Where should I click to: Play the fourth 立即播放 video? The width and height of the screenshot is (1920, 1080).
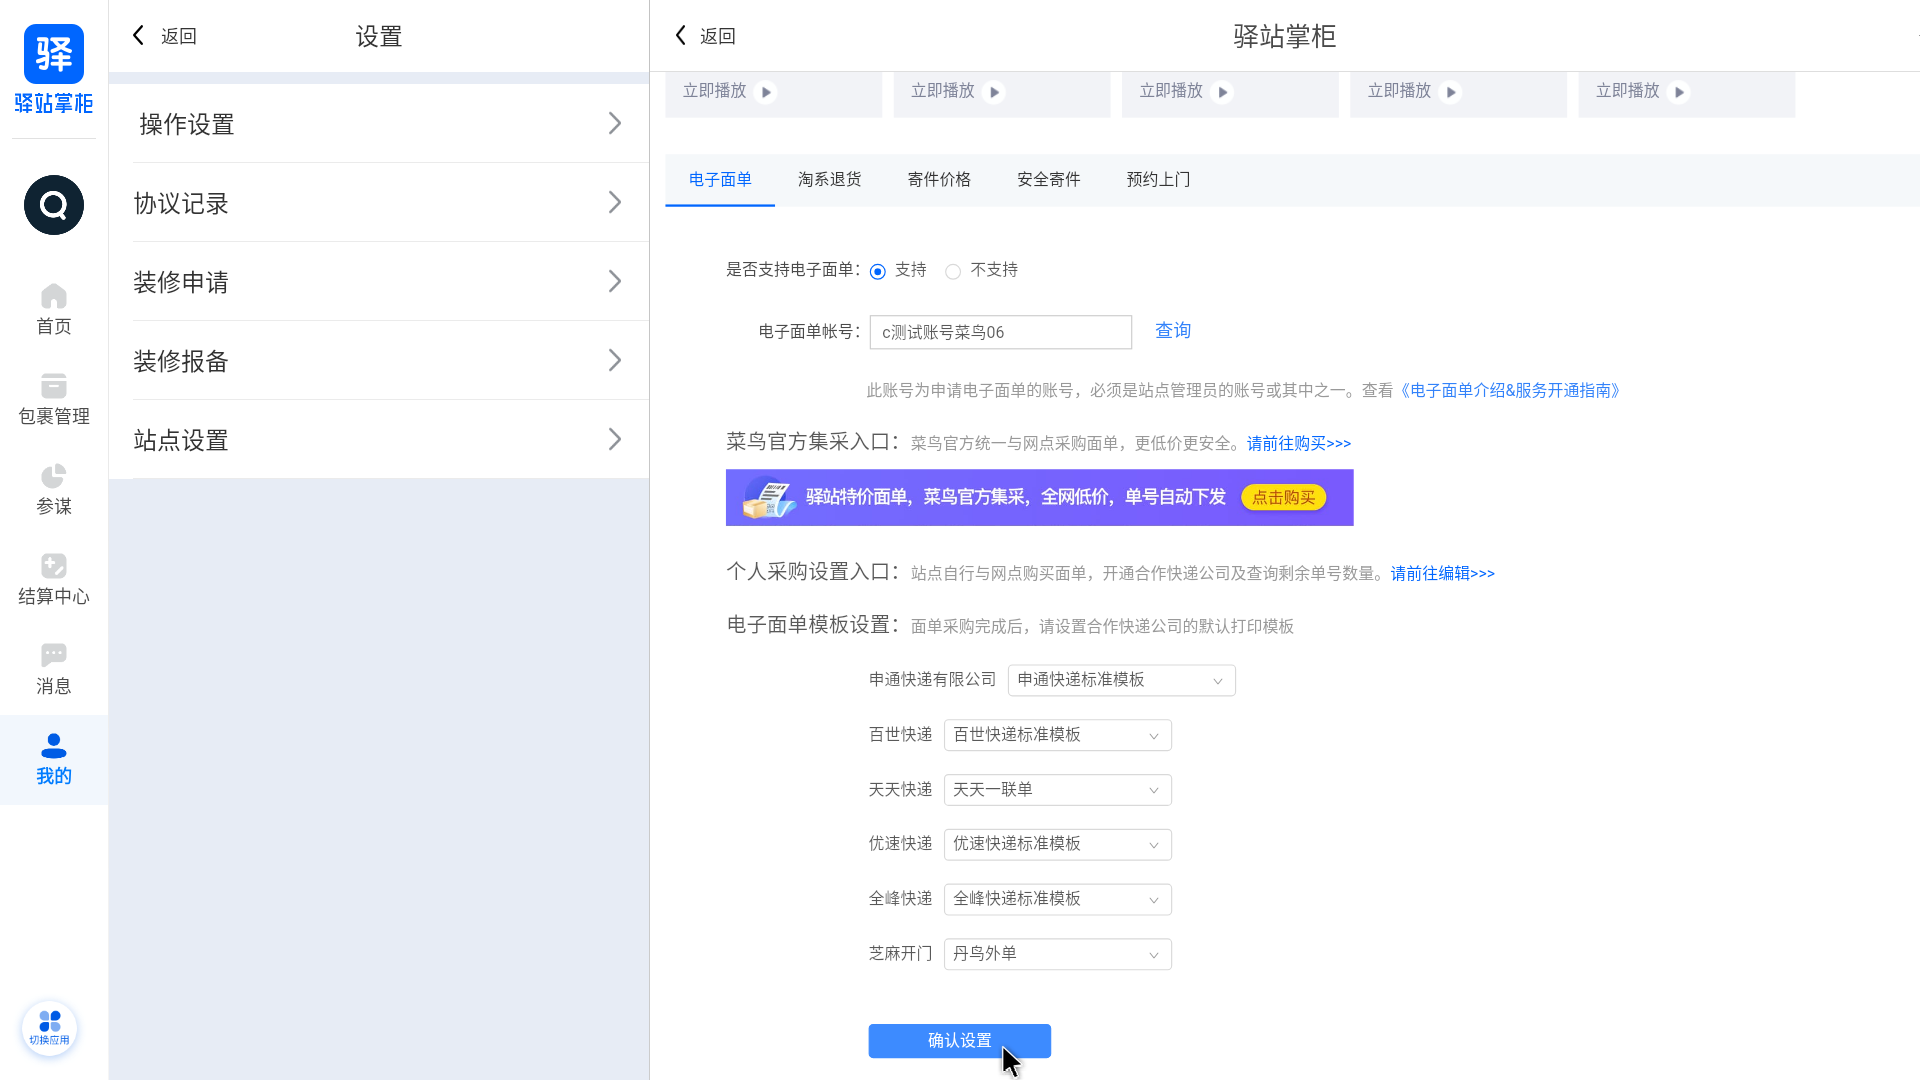pos(1451,92)
